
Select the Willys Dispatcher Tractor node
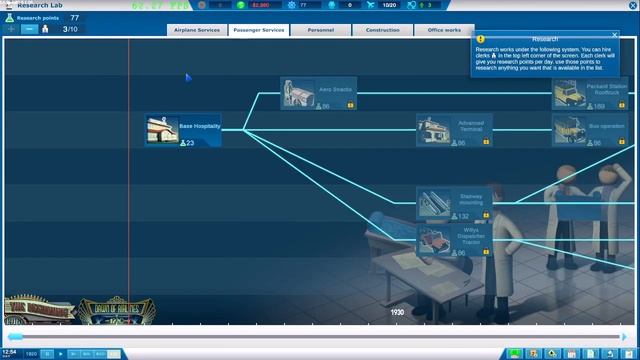[454, 240]
